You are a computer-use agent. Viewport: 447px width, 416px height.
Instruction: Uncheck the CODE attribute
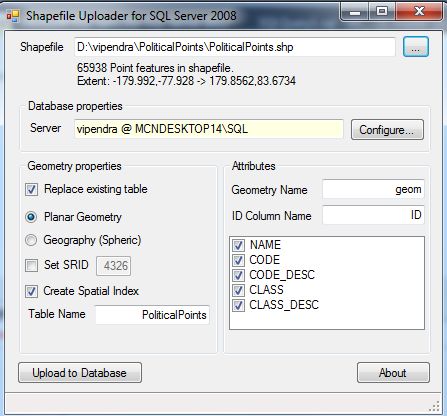click(238, 260)
